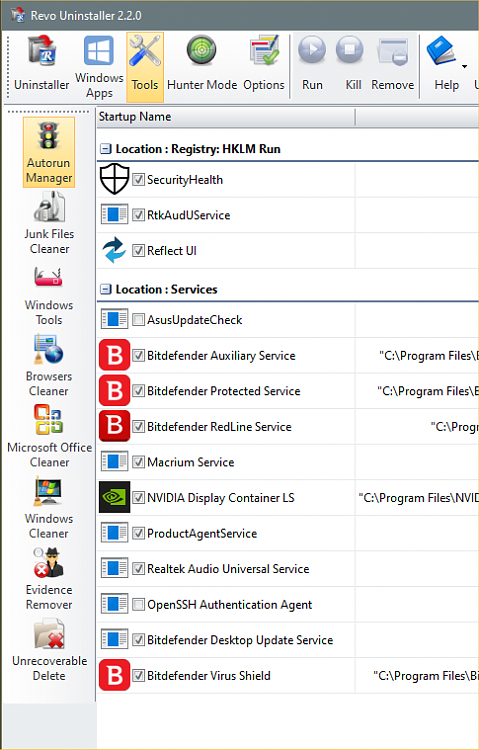This screenshot has height=750, width=479.
Task: Uncheck the Bitdefender Virus Shield checkbox
Action: (138, 676)
